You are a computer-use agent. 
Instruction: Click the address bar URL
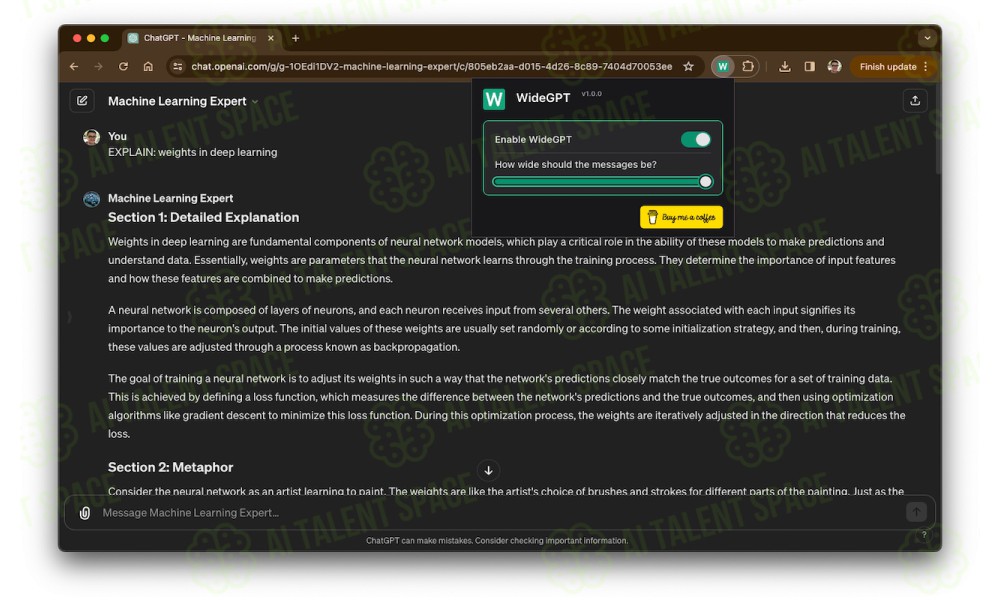point(432,66)
